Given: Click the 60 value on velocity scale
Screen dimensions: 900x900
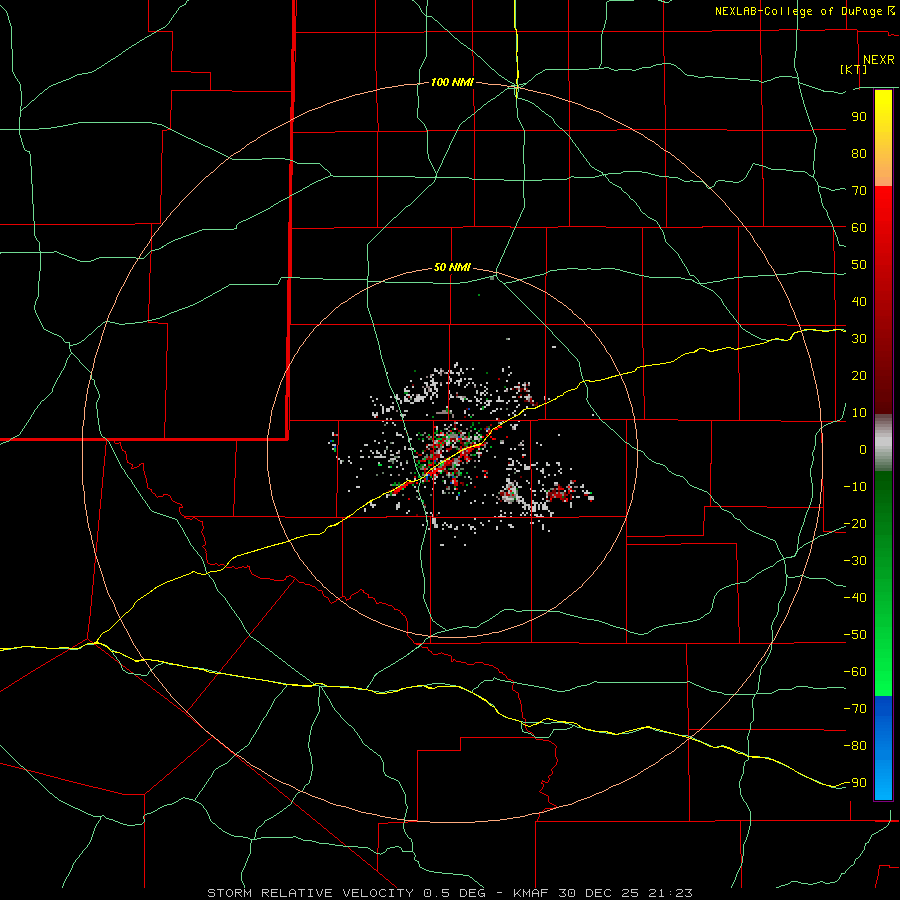Looking at the screenshot, I should [x=859, y=227].
